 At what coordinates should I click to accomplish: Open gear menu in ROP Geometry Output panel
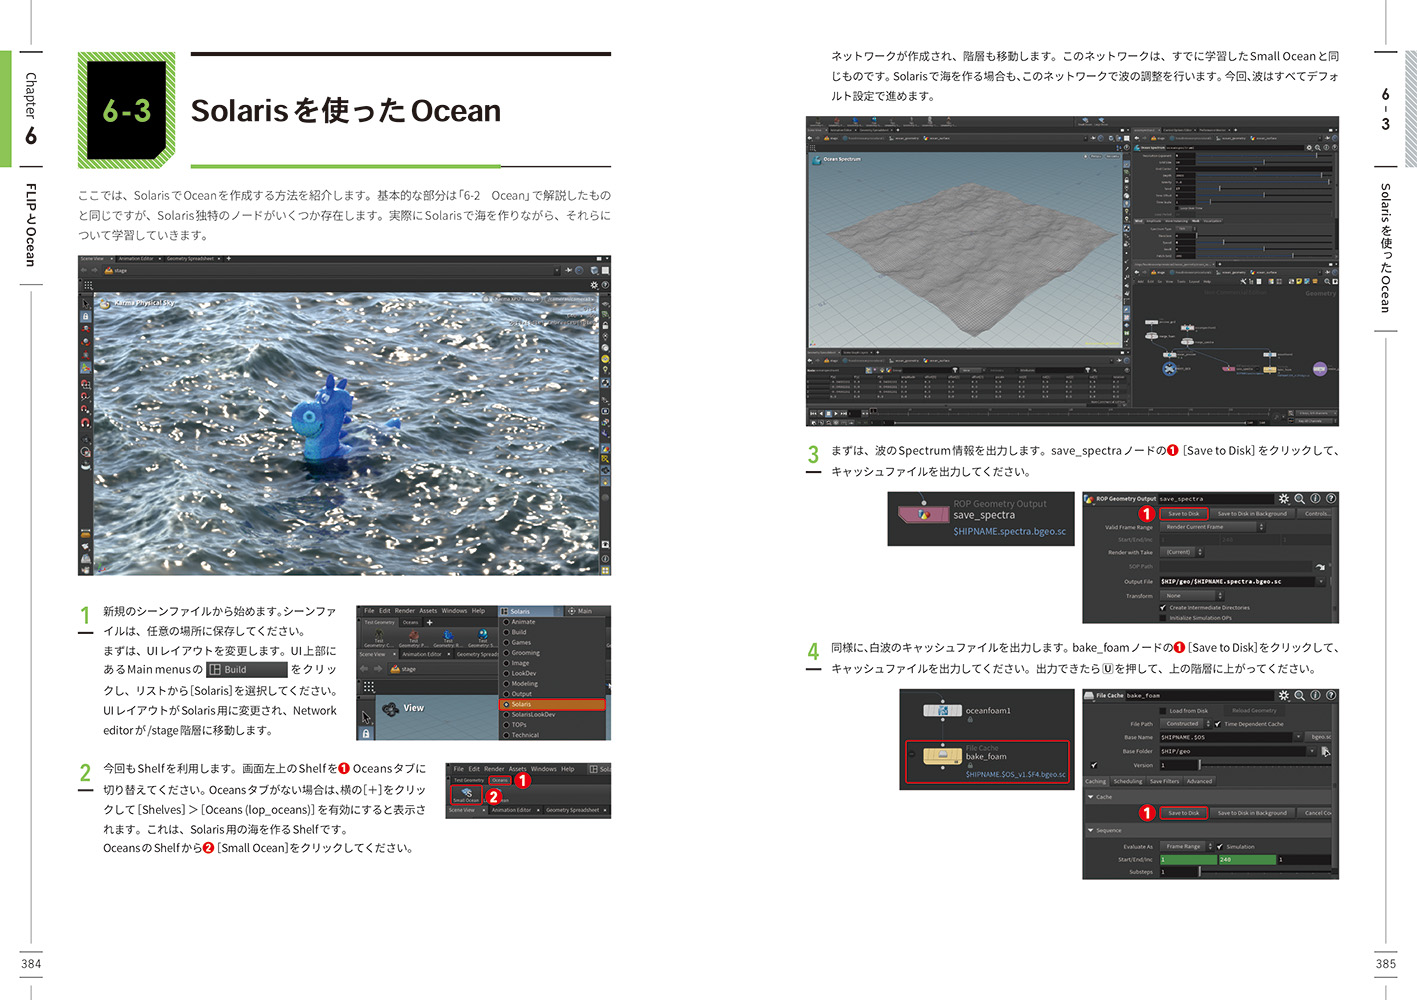(1284, 498)
